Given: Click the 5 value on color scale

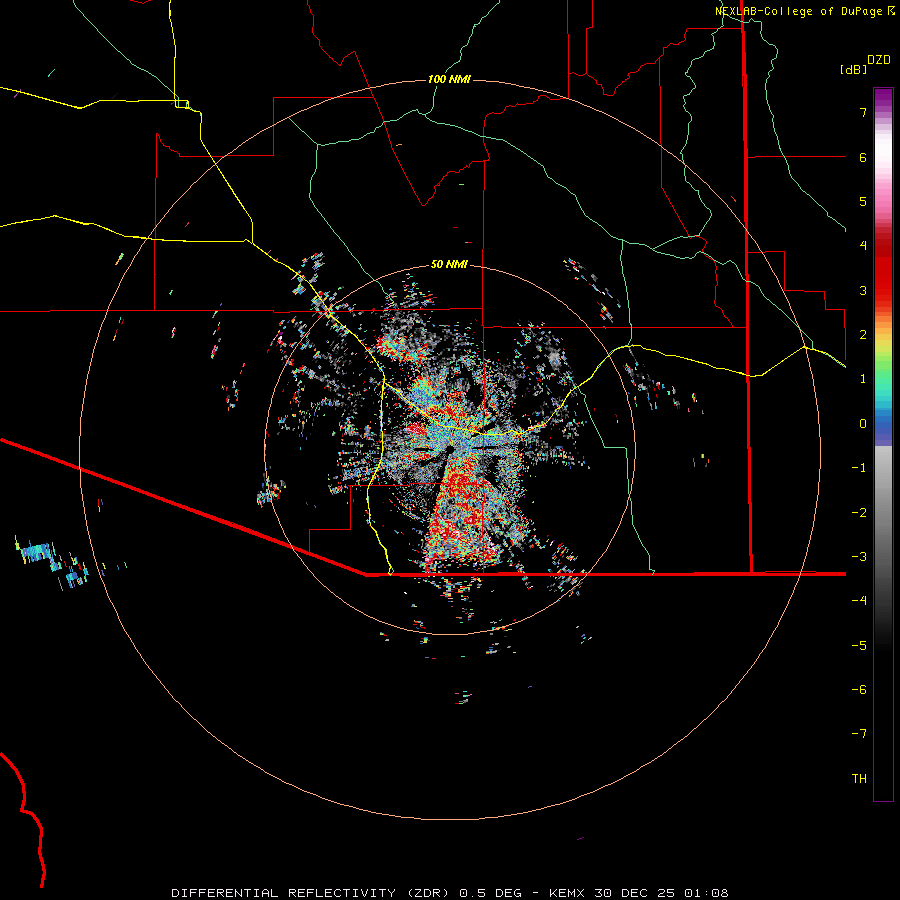Looking at the screenshot, I should (863, 201).
